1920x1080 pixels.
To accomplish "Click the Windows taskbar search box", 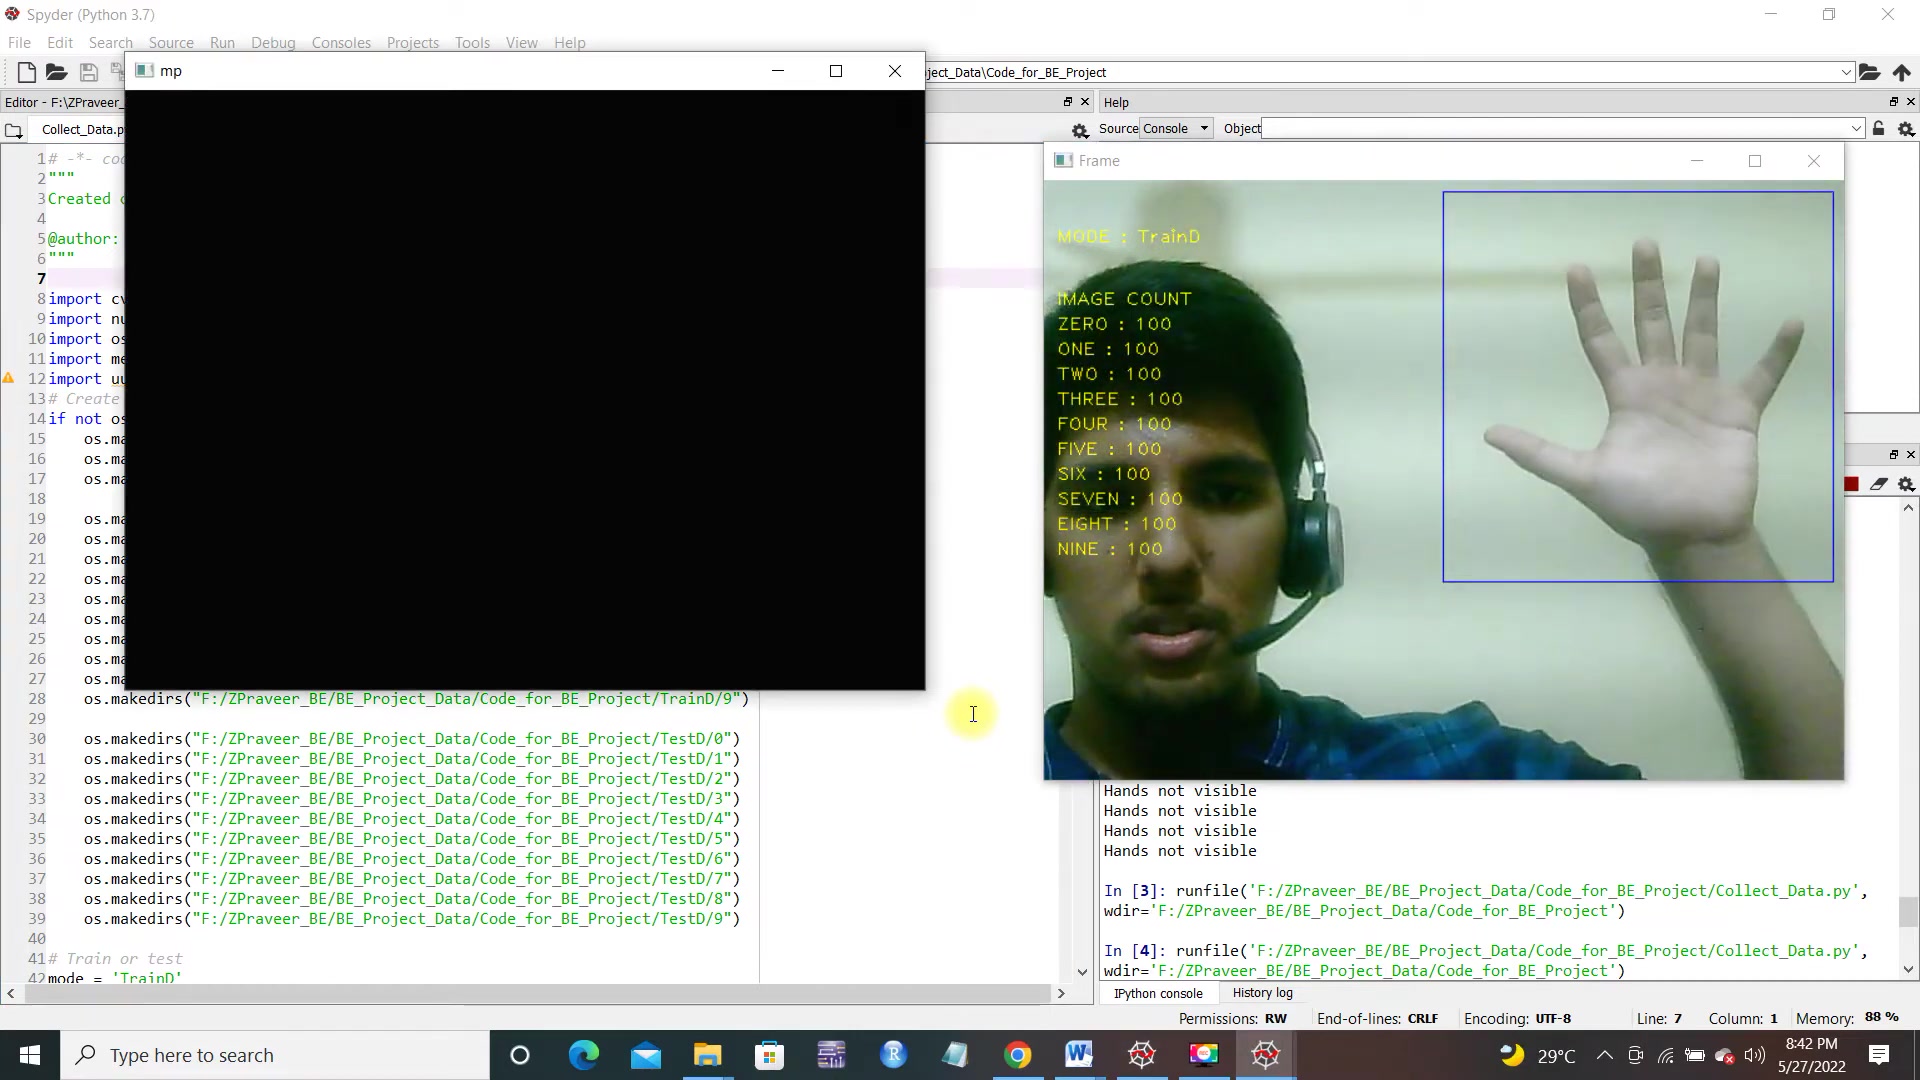I will coord(275,1055).
